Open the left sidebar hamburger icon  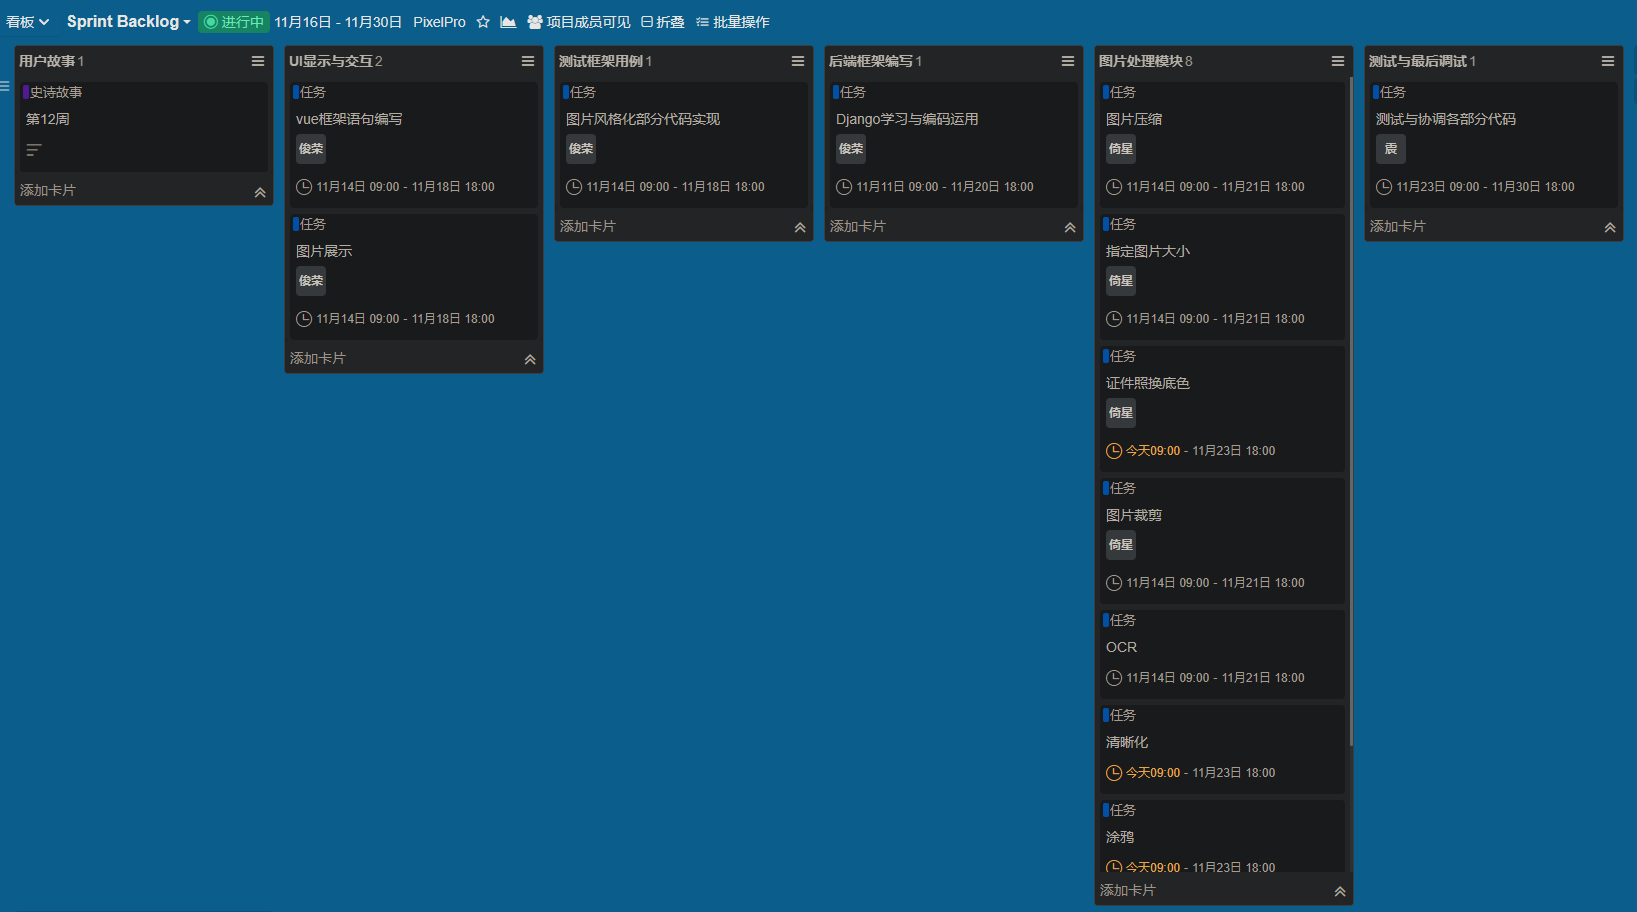point(5,86)
